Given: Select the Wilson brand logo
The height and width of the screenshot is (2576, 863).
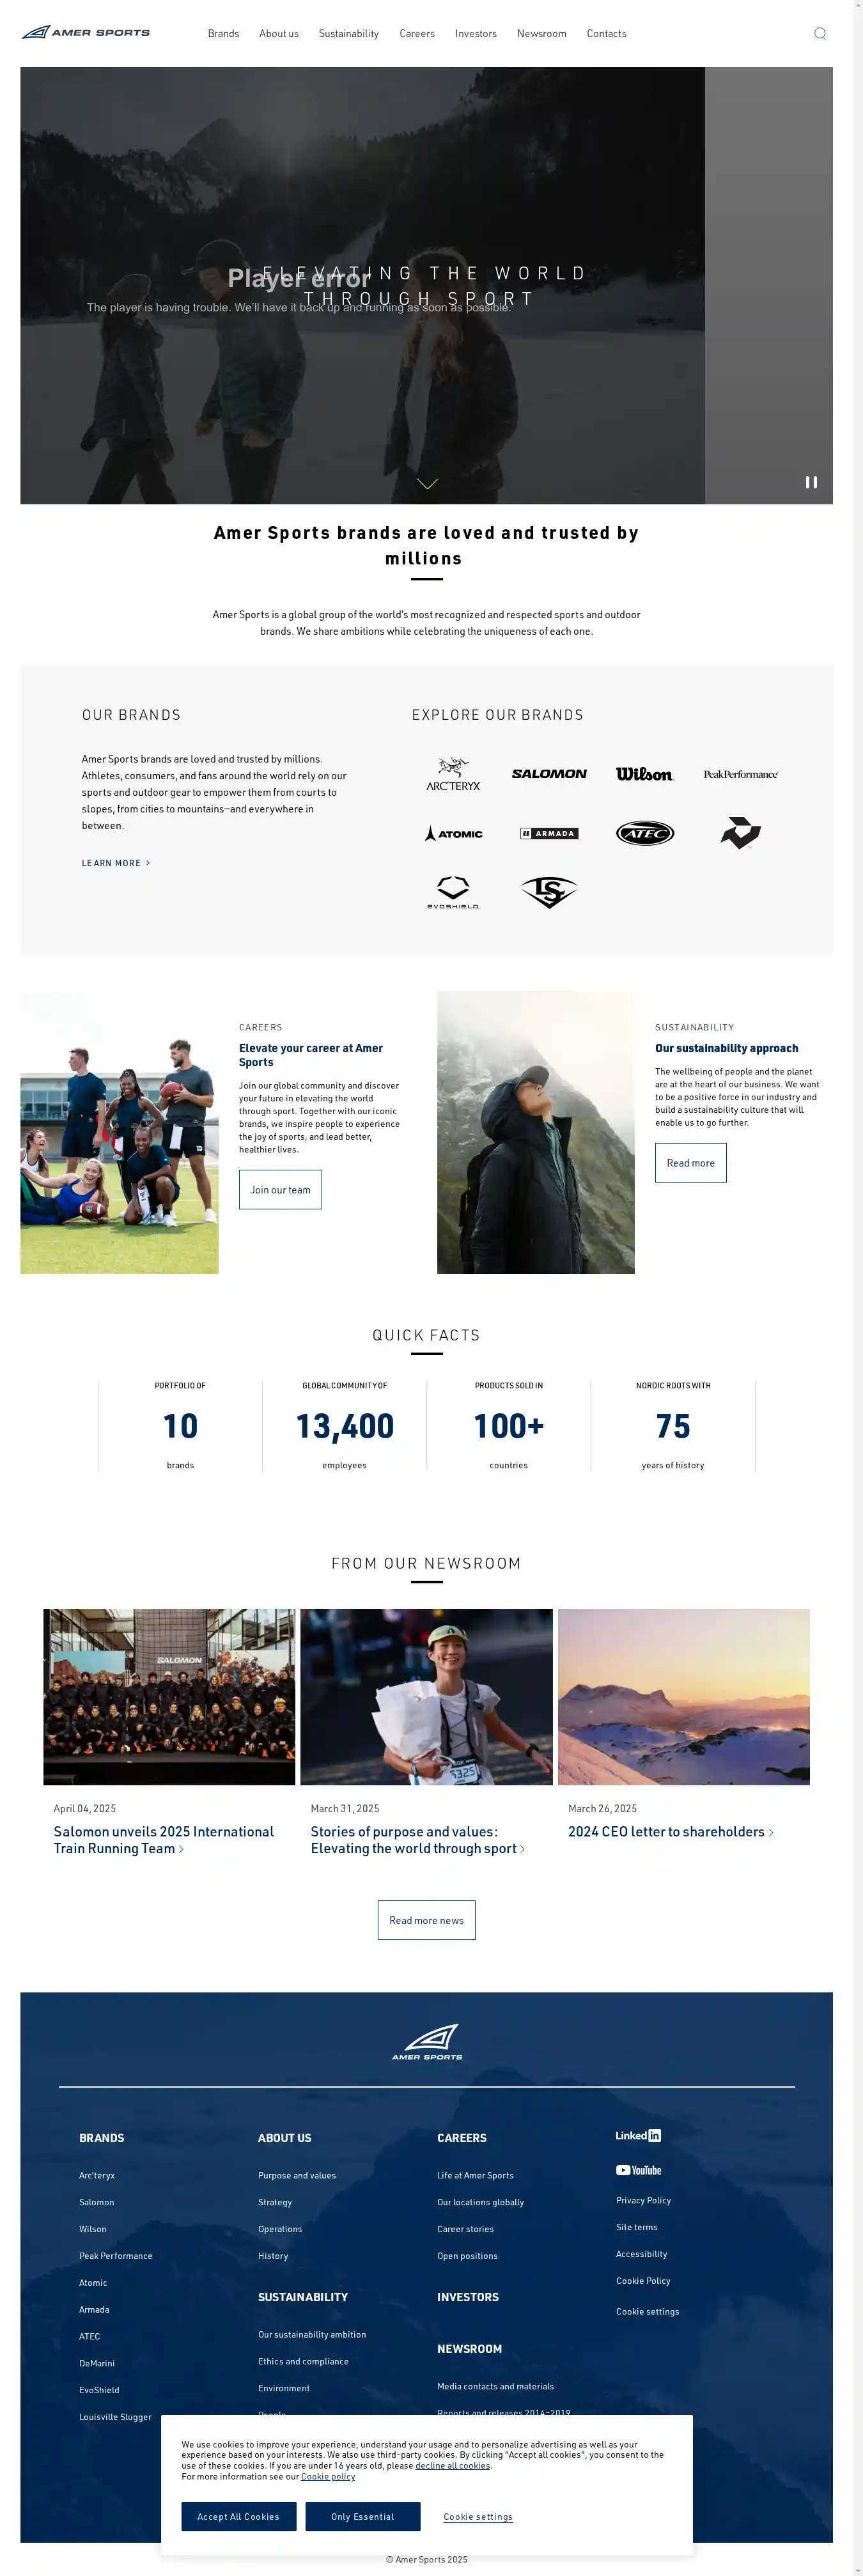Looking at the screenshot, I should (645, 774).
